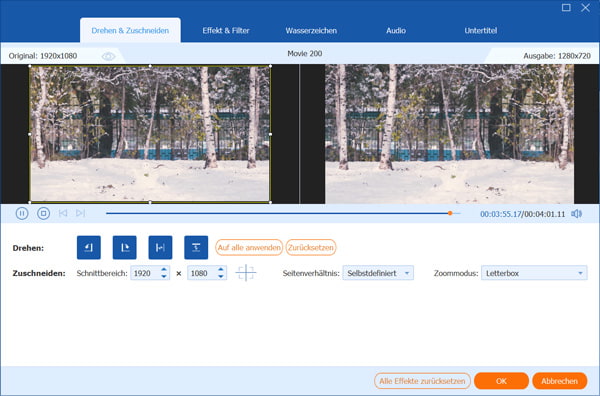
Task: Rotate video 90 degrees left
Action: pos(89,248)
